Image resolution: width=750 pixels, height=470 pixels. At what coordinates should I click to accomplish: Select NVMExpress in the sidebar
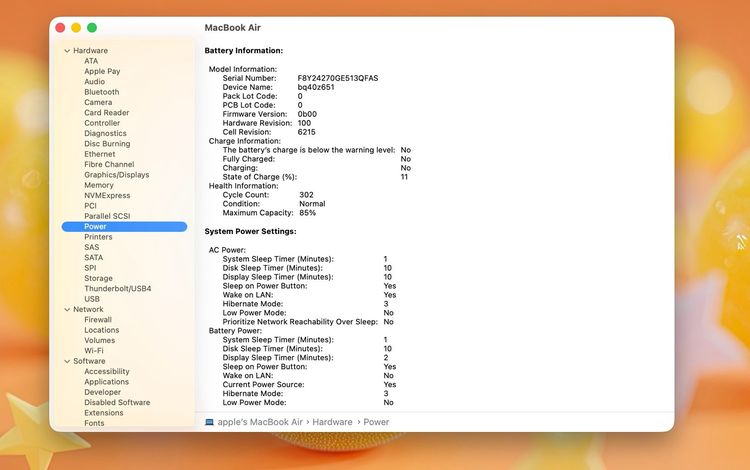(107, 196)
